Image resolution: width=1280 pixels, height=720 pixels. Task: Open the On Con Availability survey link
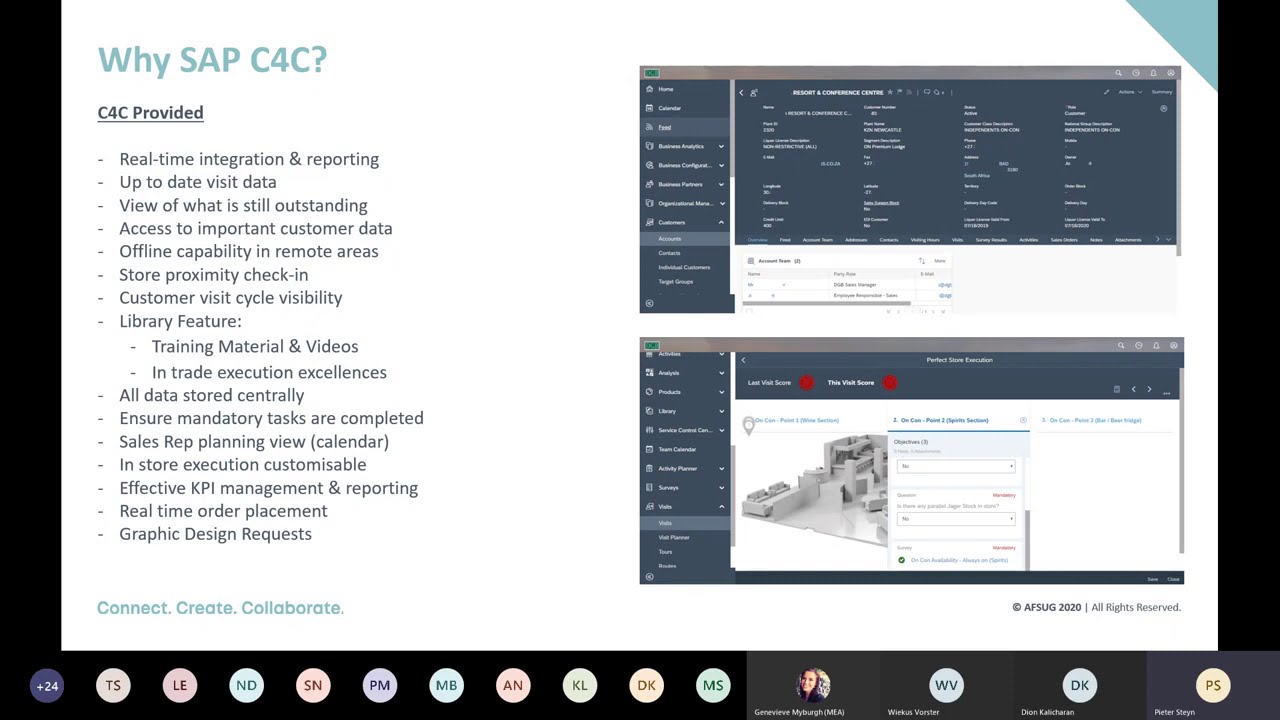958,560
